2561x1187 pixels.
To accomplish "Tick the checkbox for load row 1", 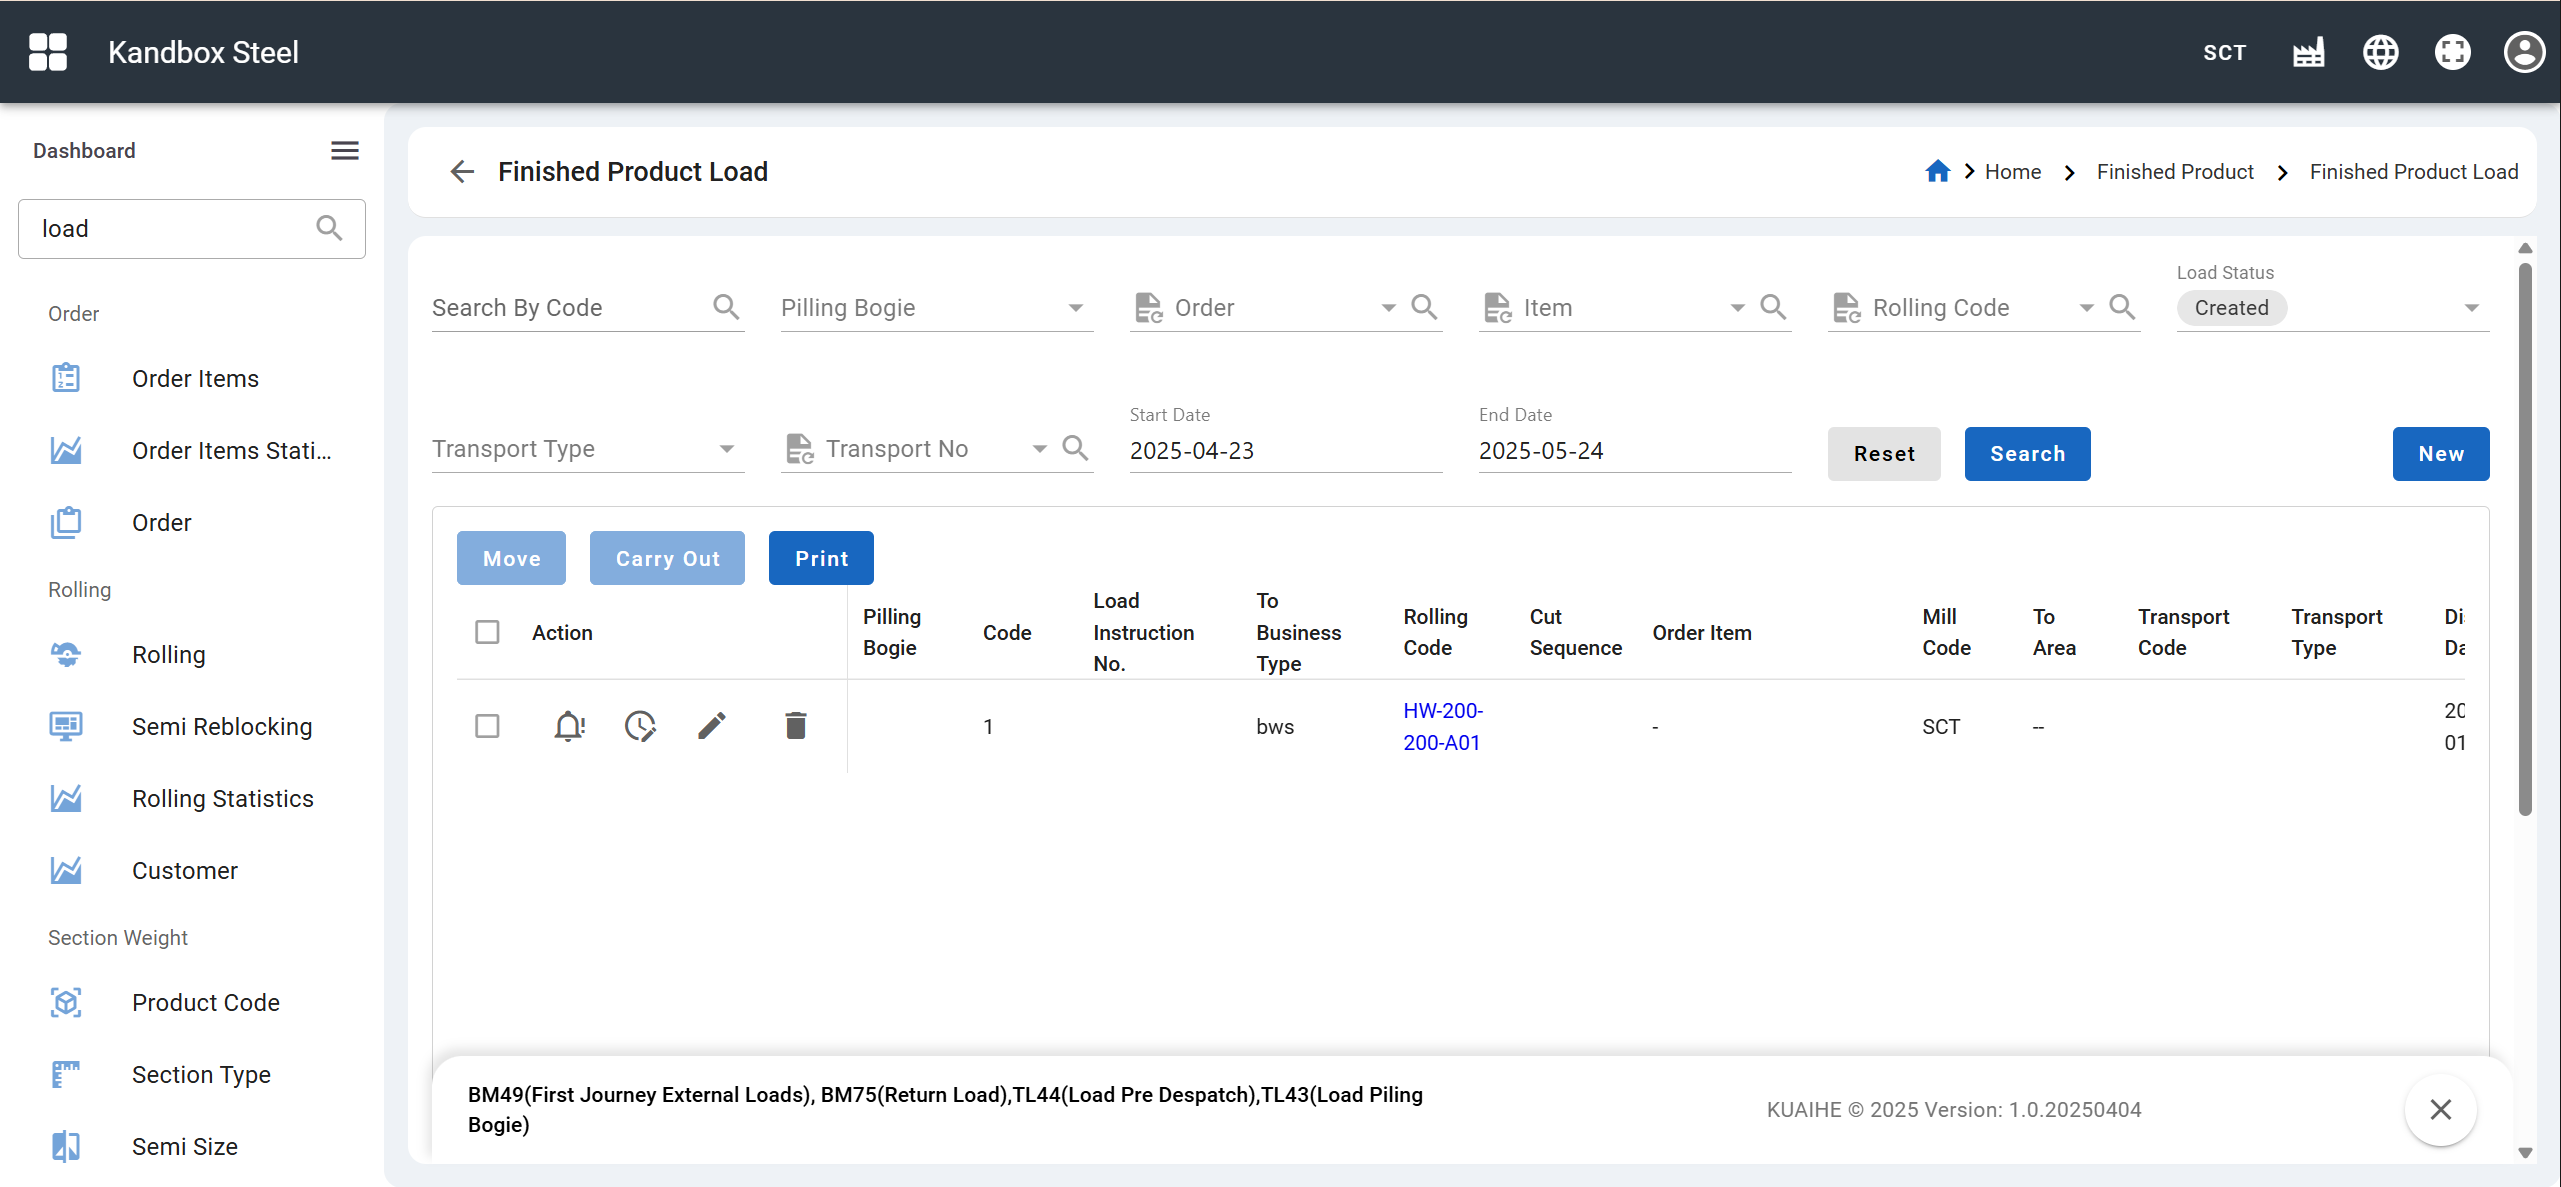I will (x=487, y=726).
